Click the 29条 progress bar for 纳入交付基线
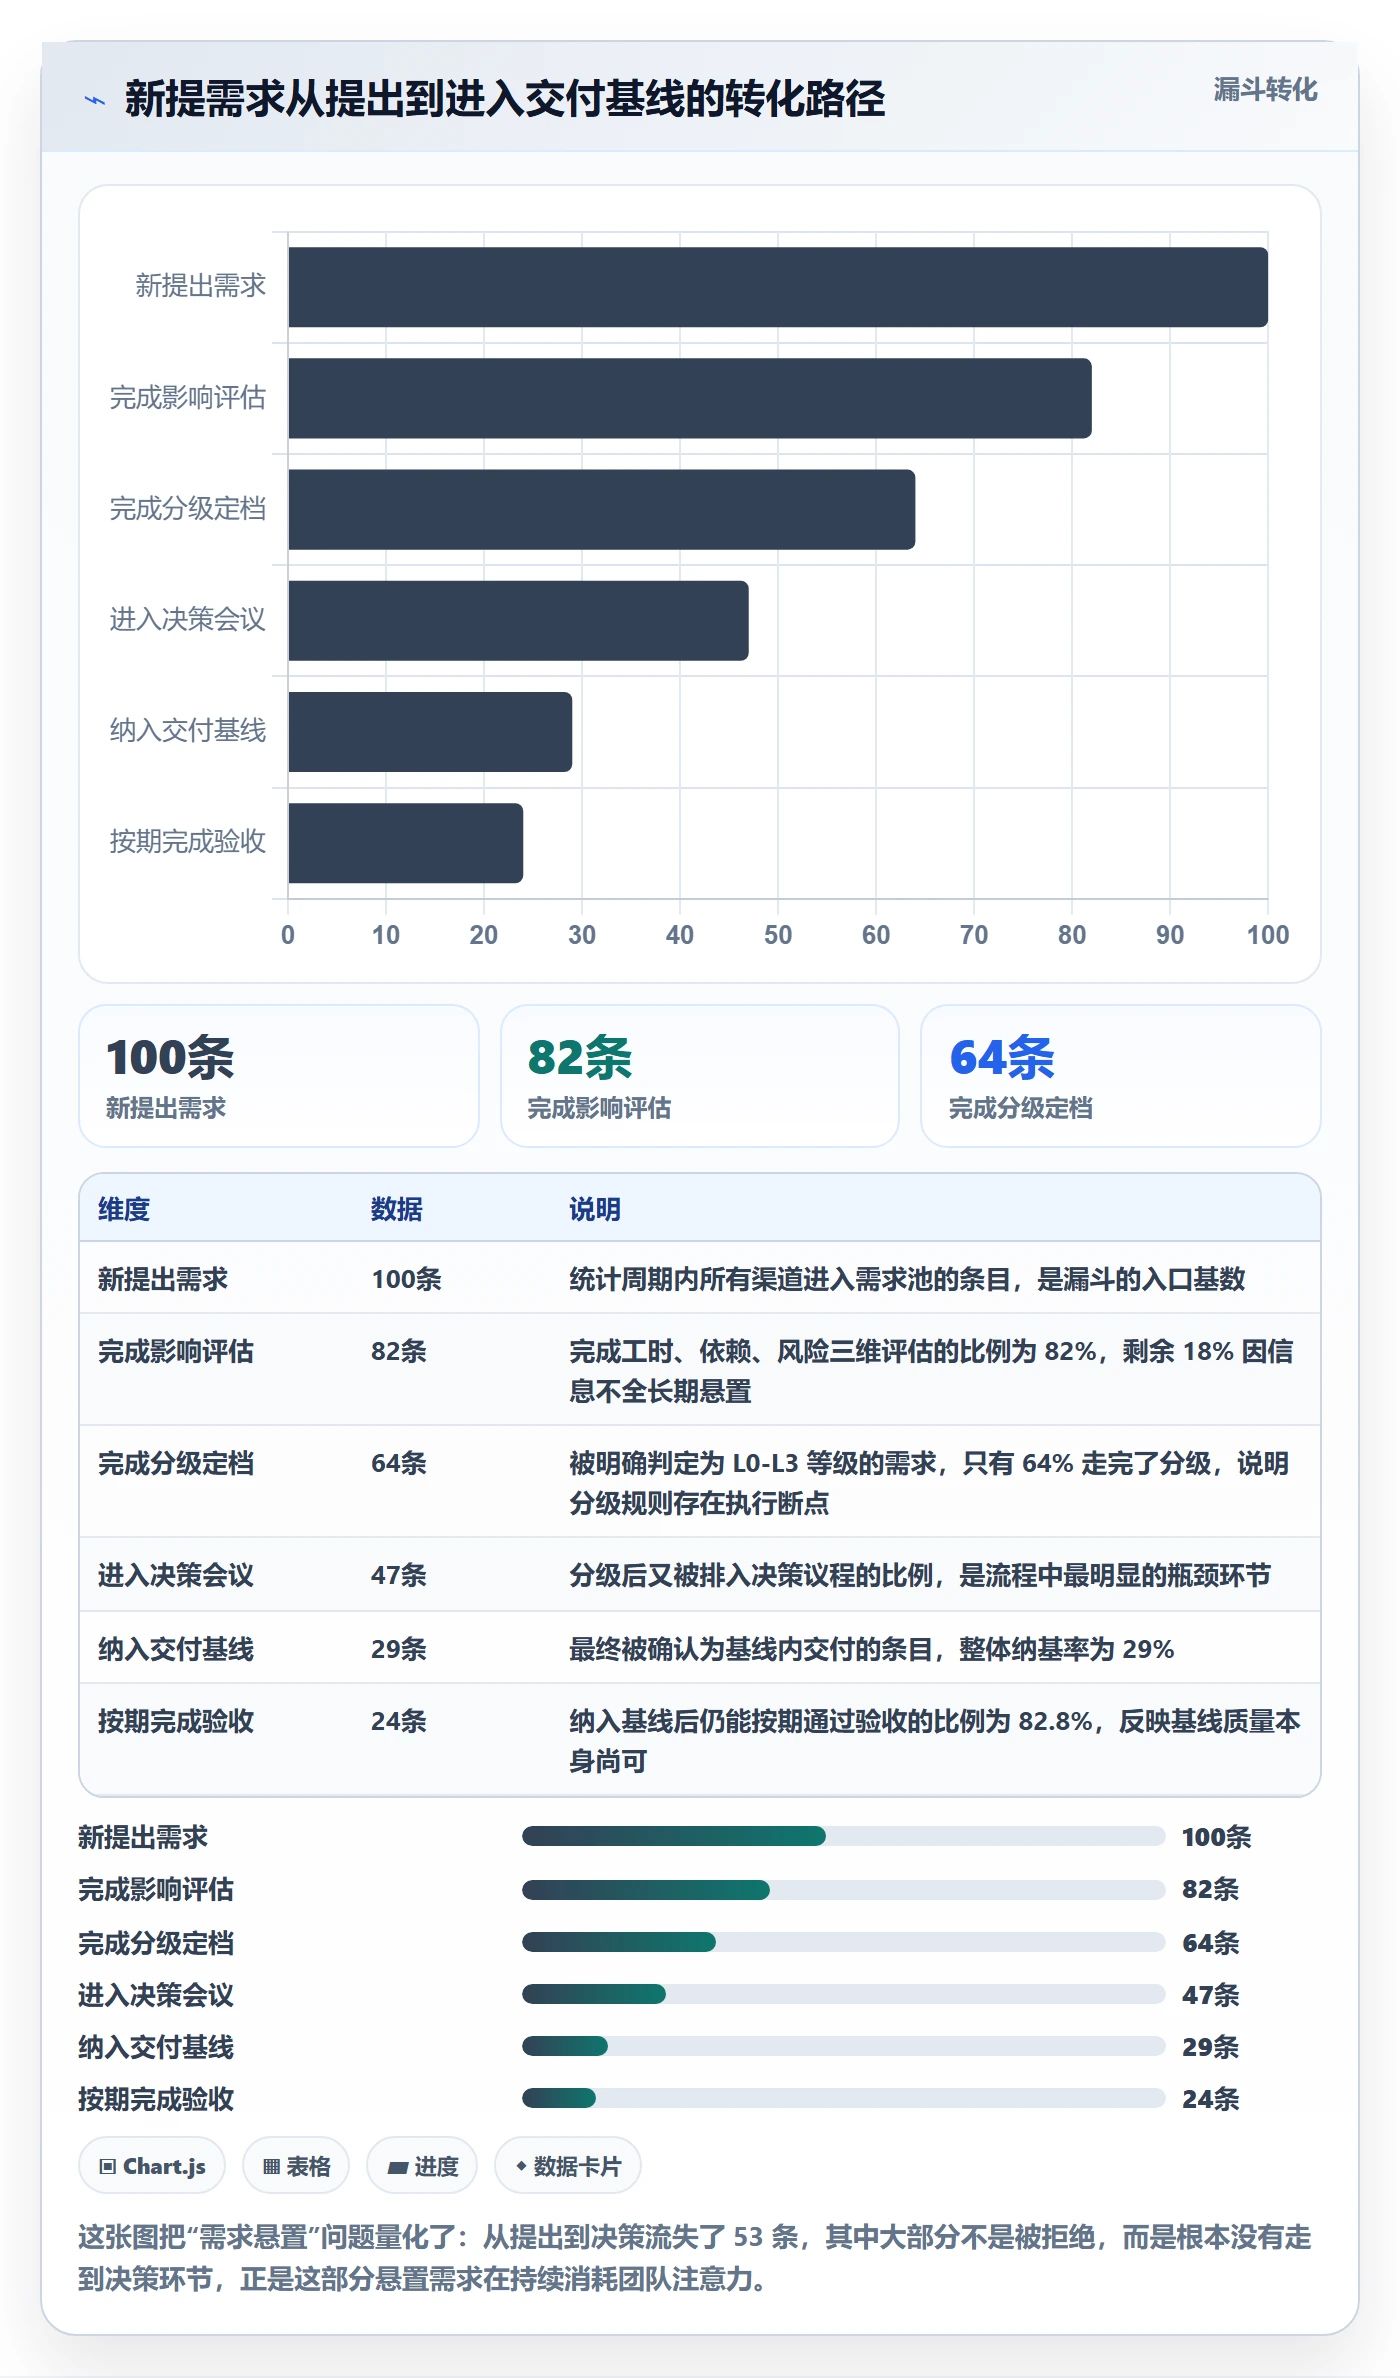Viewport: 1400px width, 2378px height. [x=844, y=2046]
